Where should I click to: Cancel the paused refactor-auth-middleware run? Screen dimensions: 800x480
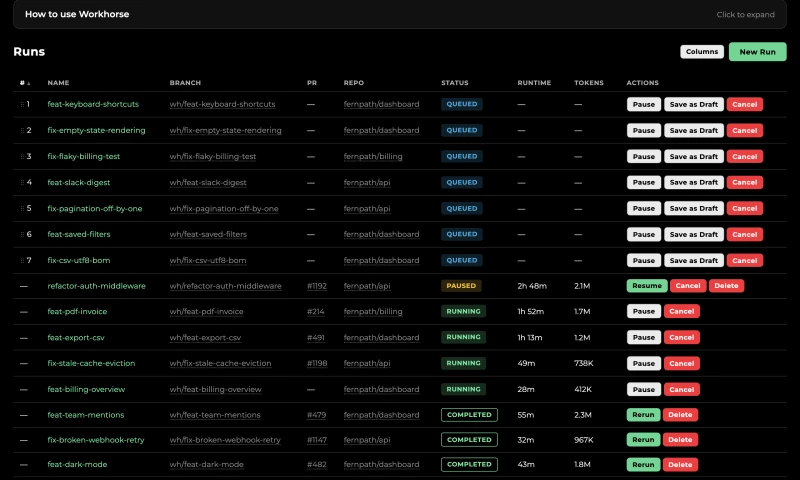click(688, 286)
